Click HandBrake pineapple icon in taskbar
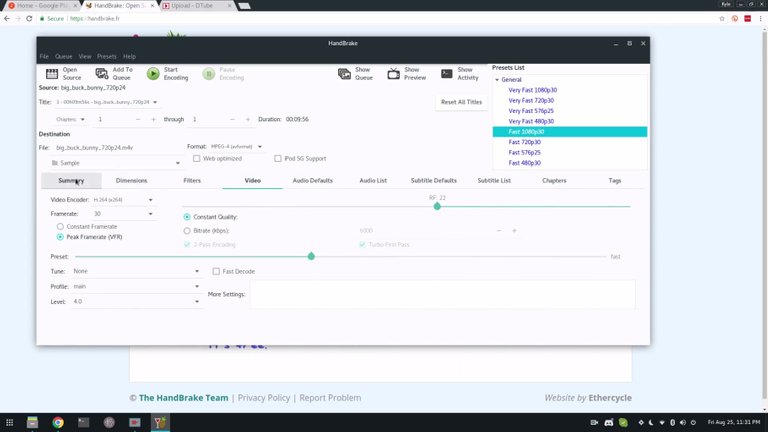768x432 pixels. pos(160,422)
